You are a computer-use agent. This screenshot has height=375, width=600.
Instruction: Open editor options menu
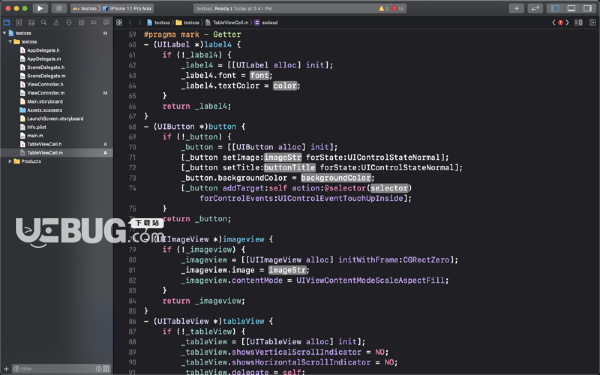[579, 23]
